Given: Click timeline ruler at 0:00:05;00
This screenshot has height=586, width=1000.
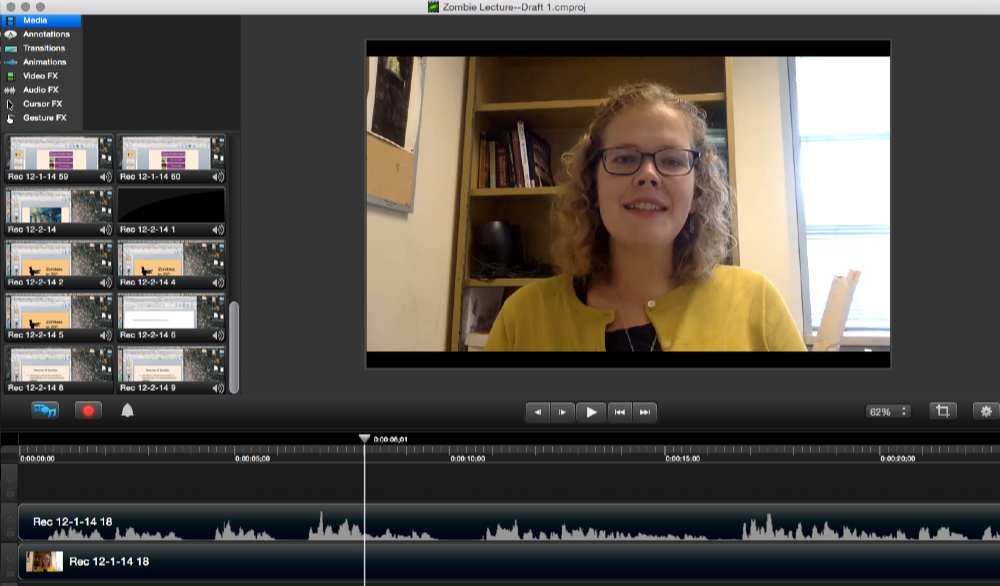Looking at the screenshot, I should pos(253,458).
